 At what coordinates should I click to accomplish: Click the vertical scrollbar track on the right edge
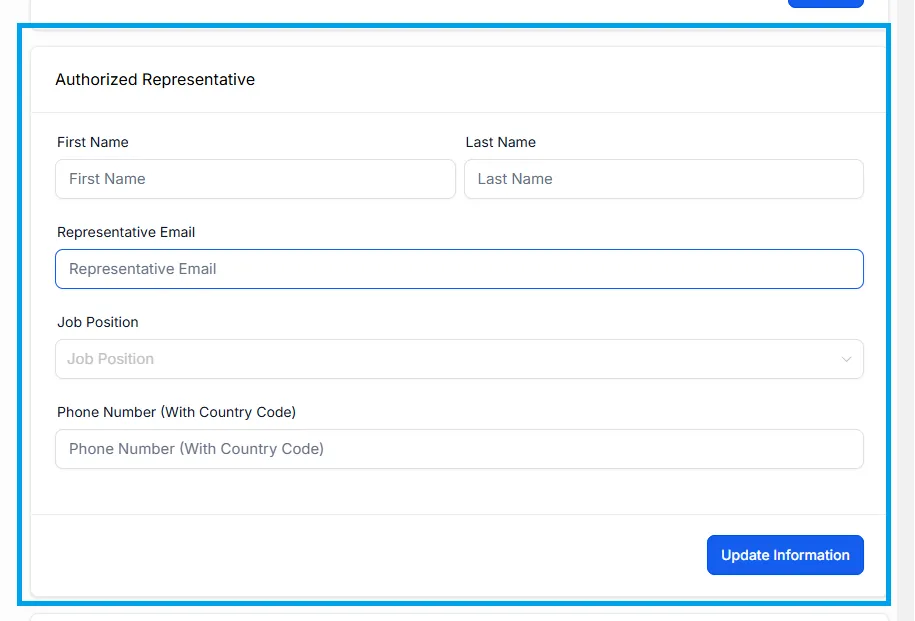pos(906,310)
